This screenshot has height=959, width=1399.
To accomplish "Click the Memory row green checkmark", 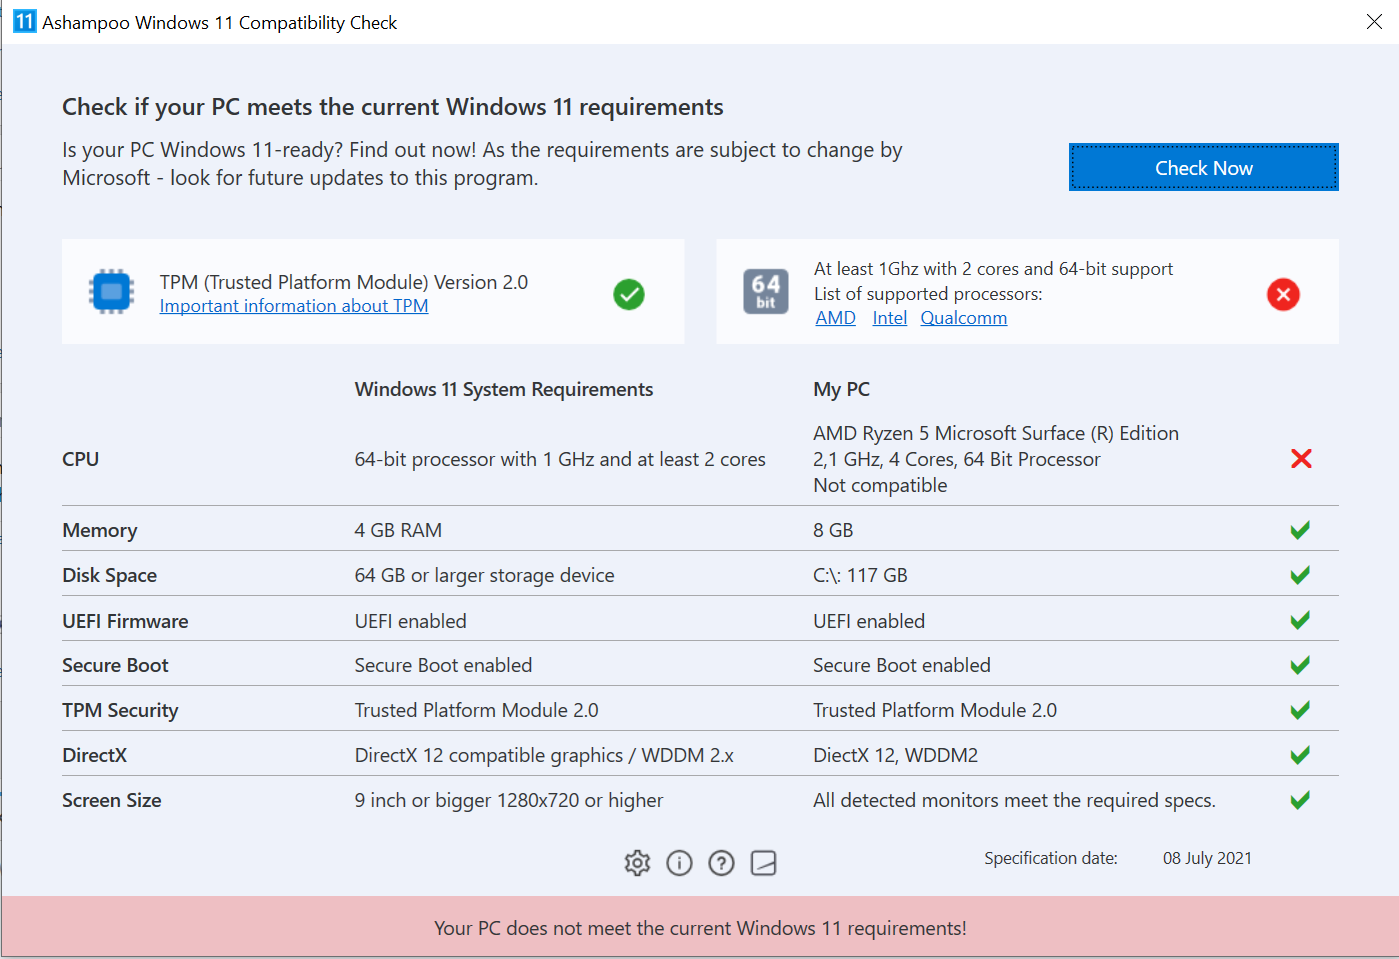I will coord(1300,530).
